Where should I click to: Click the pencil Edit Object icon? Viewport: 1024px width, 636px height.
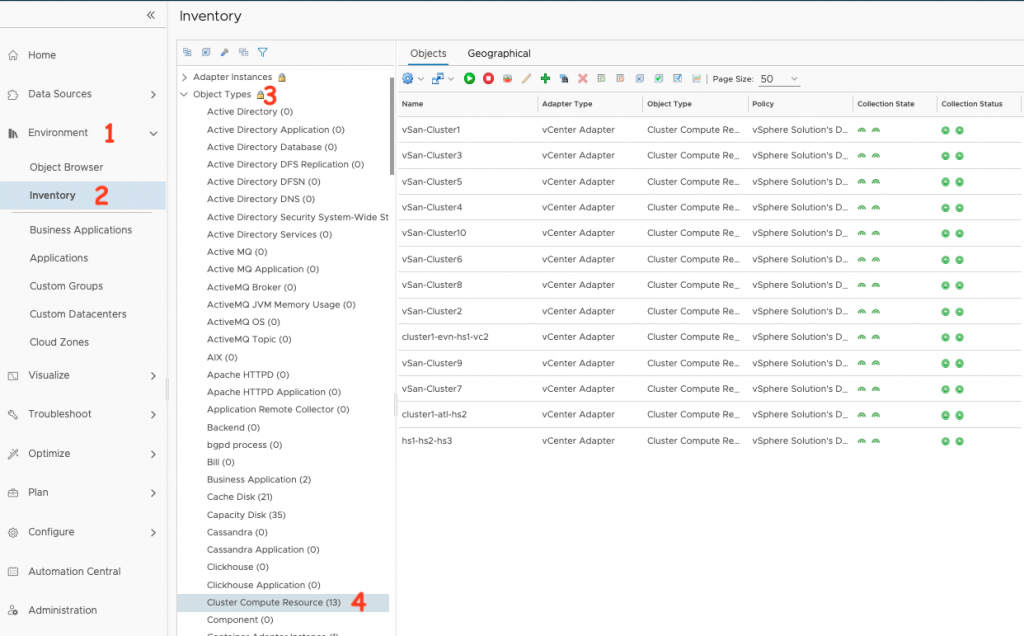[x=526, y=79]
